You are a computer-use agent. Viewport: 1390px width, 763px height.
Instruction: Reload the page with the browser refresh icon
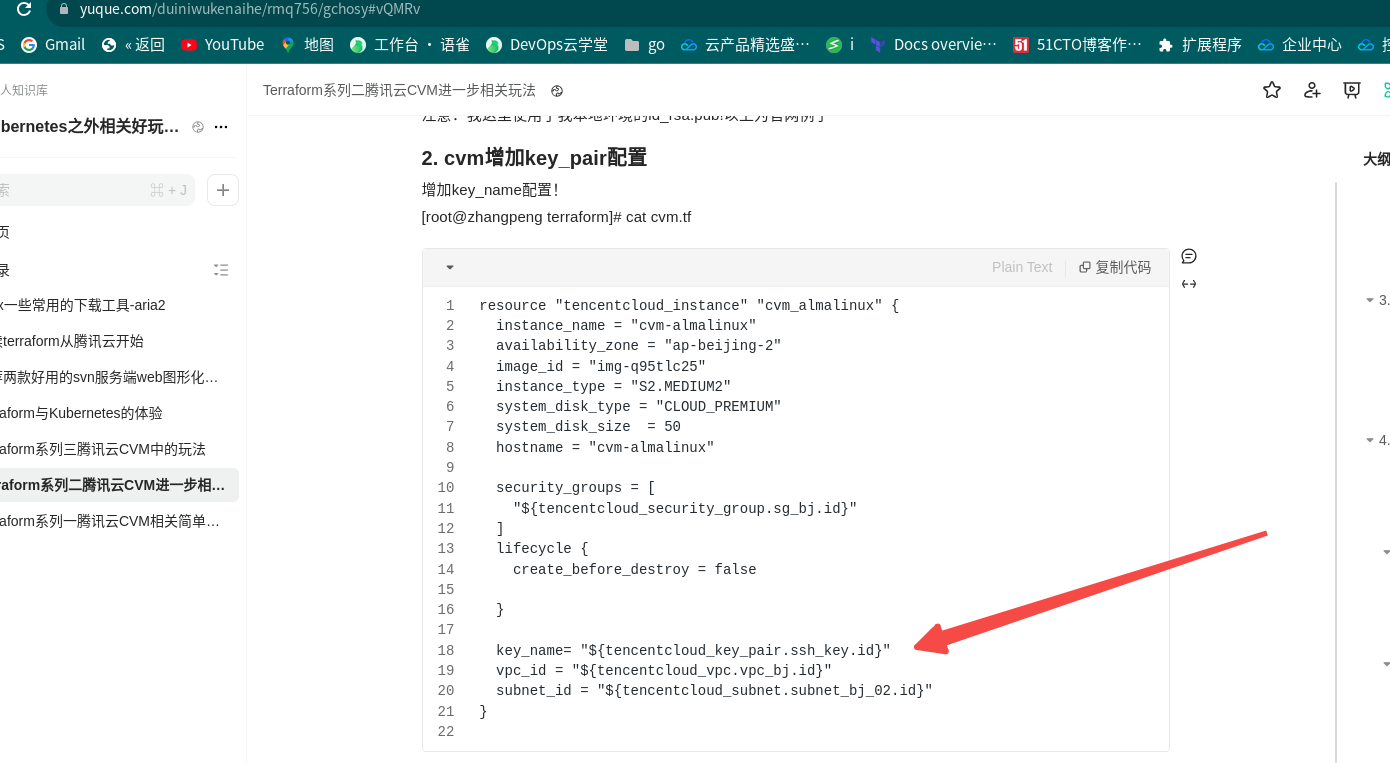click(24, 9)
